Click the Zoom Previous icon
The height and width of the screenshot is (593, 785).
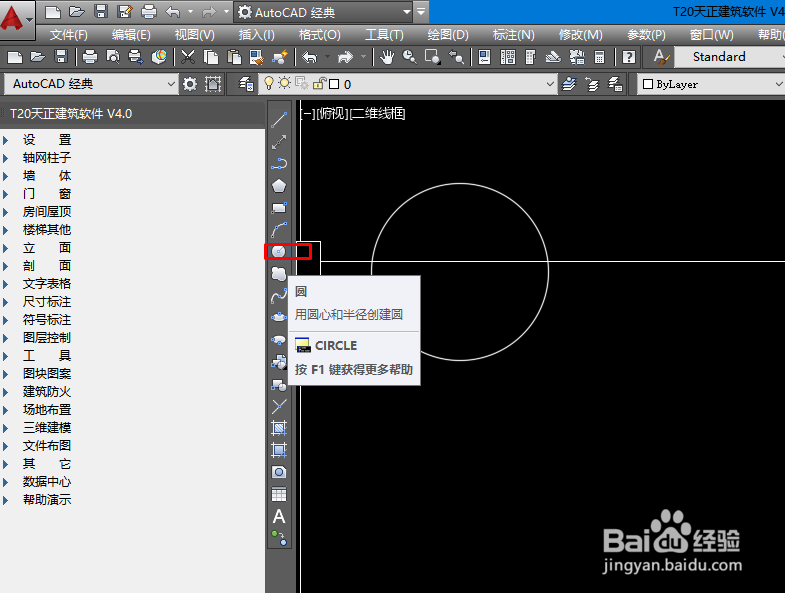(456, 57)
